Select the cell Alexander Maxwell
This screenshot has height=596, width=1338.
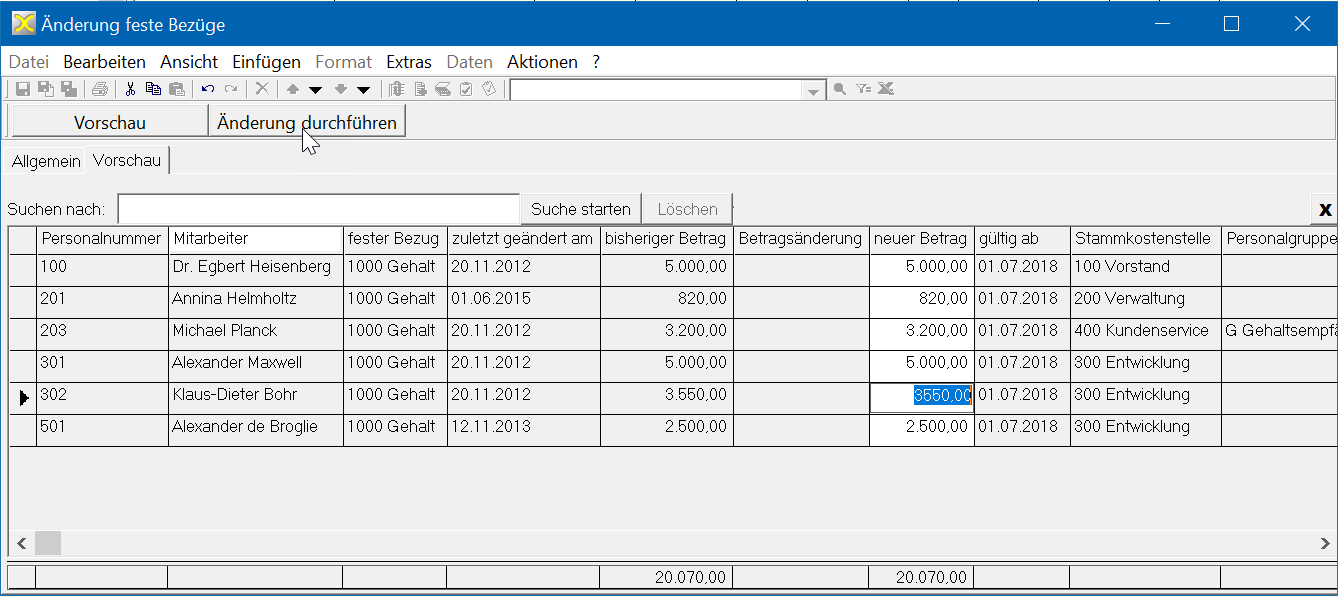point(256,364)
